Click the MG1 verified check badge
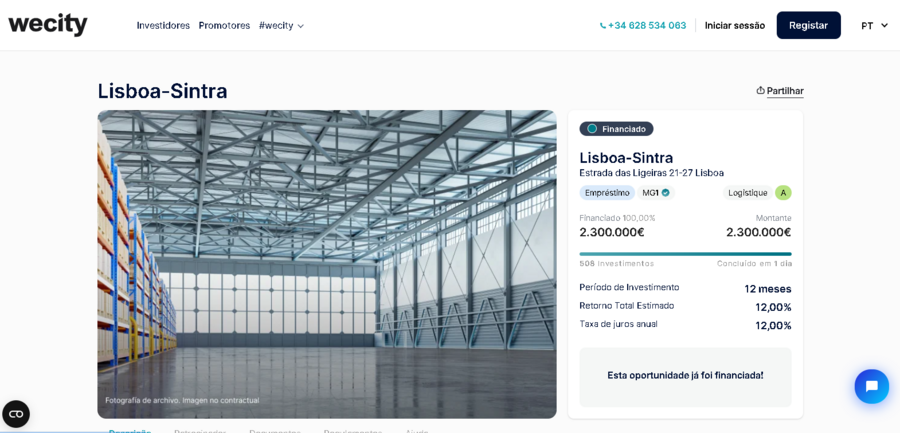Screen dimensions: 900x433 point(665,193)
